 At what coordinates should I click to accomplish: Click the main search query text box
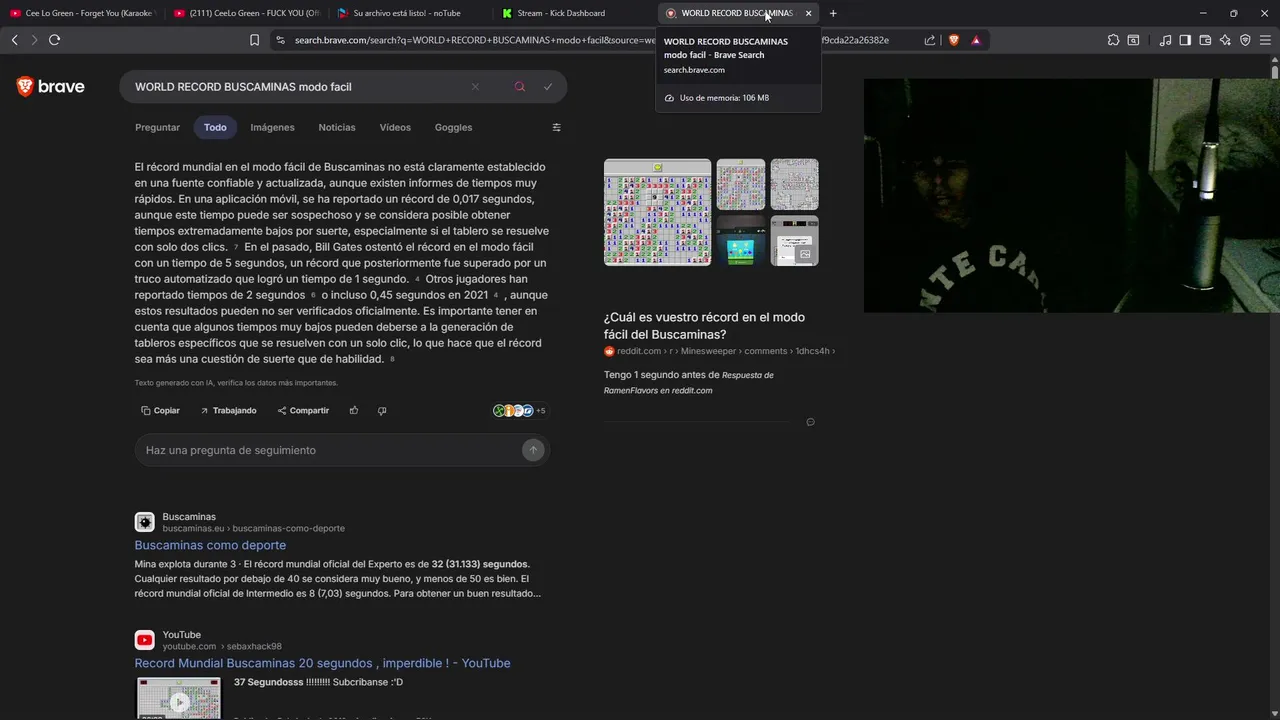pos(300,87)
